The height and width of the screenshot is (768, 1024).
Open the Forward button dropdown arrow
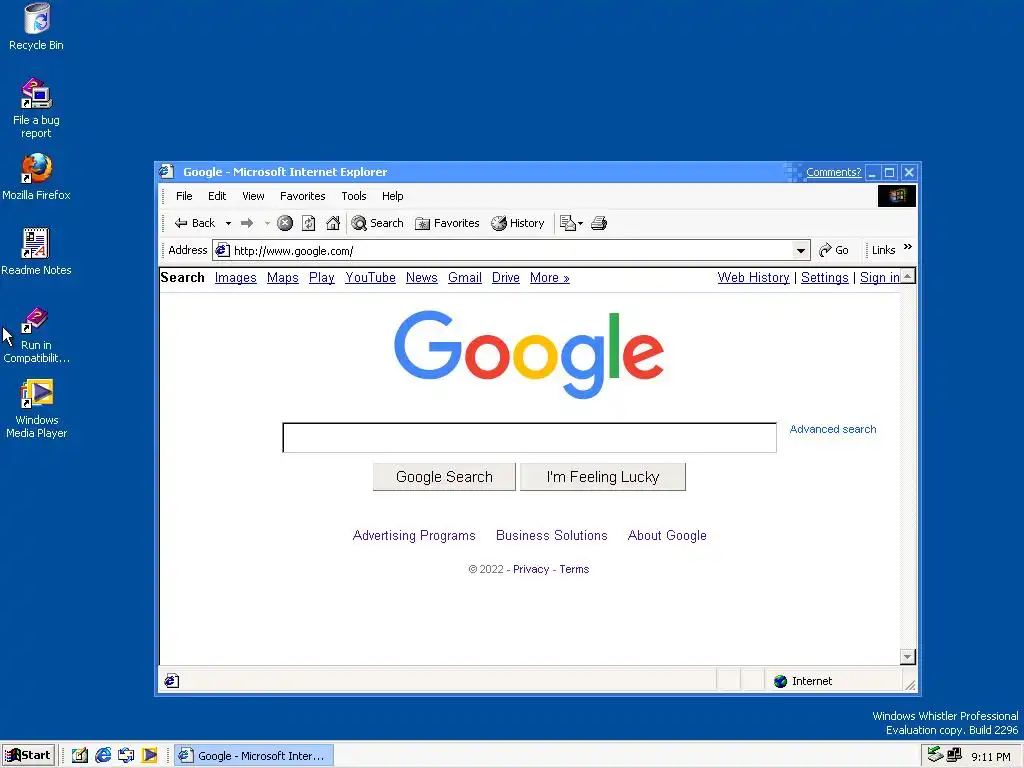267,223
